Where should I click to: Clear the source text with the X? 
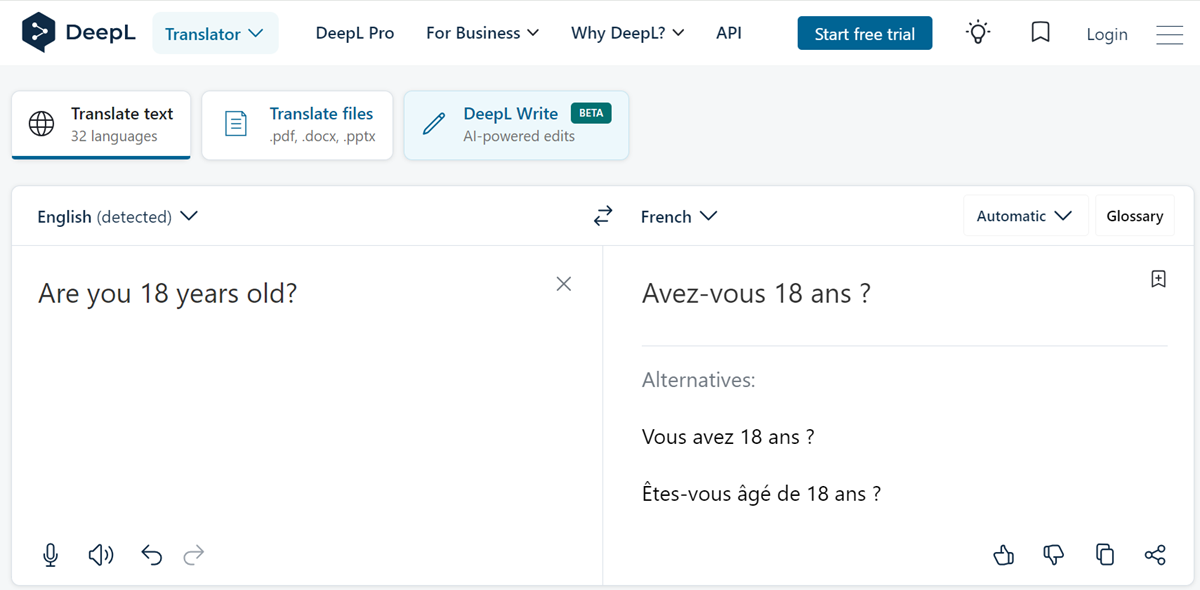click(564, 284)
